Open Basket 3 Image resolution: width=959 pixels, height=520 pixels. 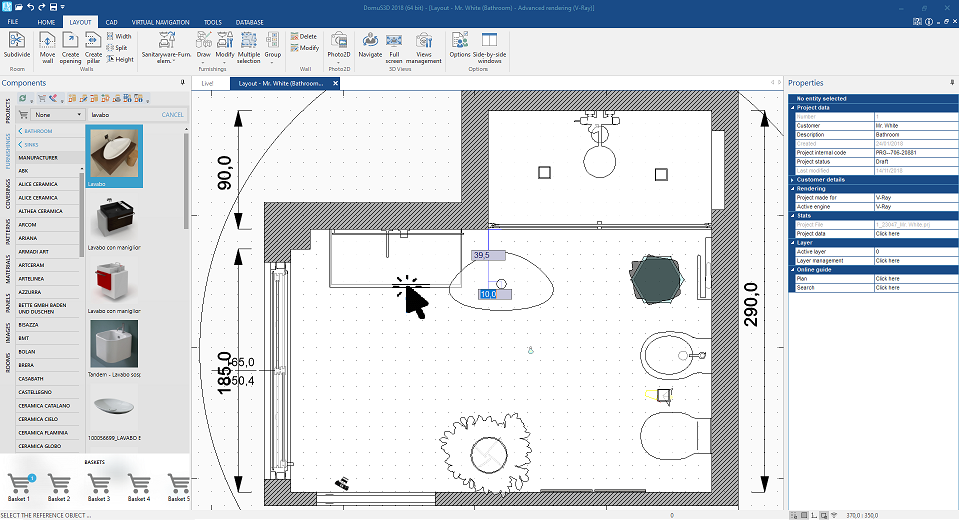pos(98,487)
